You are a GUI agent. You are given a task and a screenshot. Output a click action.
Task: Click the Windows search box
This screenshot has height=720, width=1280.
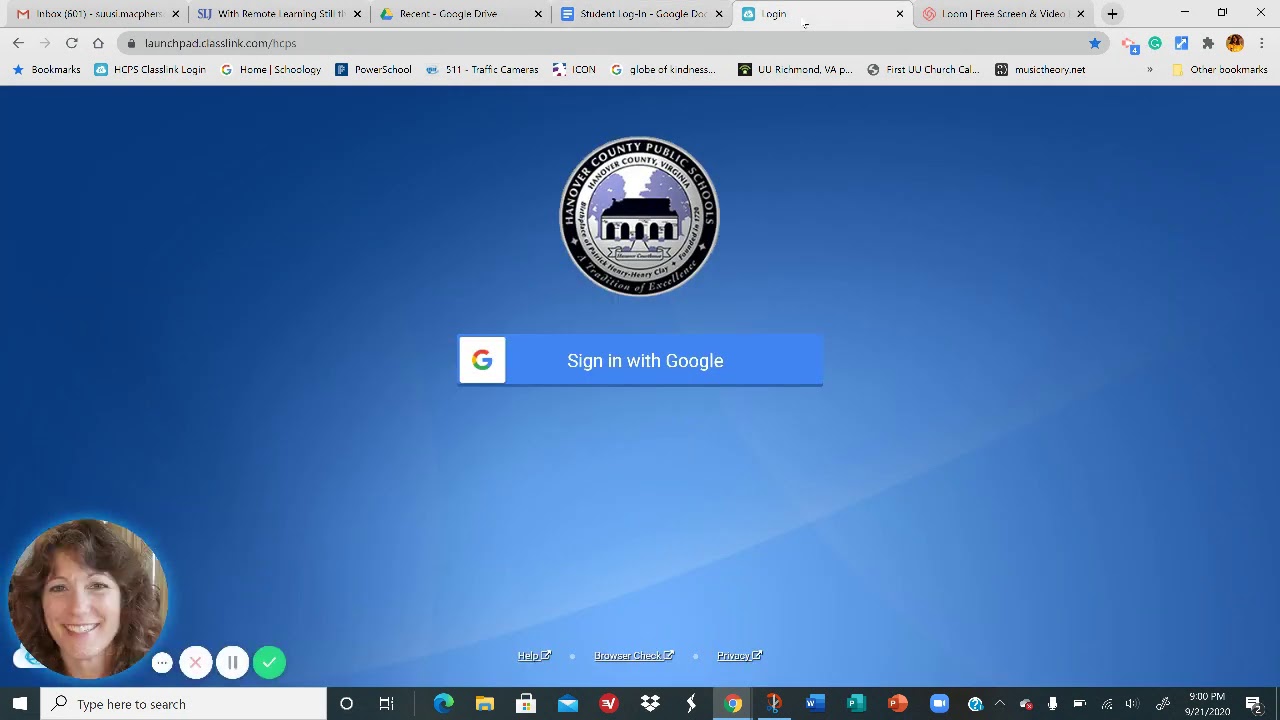(184, 704)
